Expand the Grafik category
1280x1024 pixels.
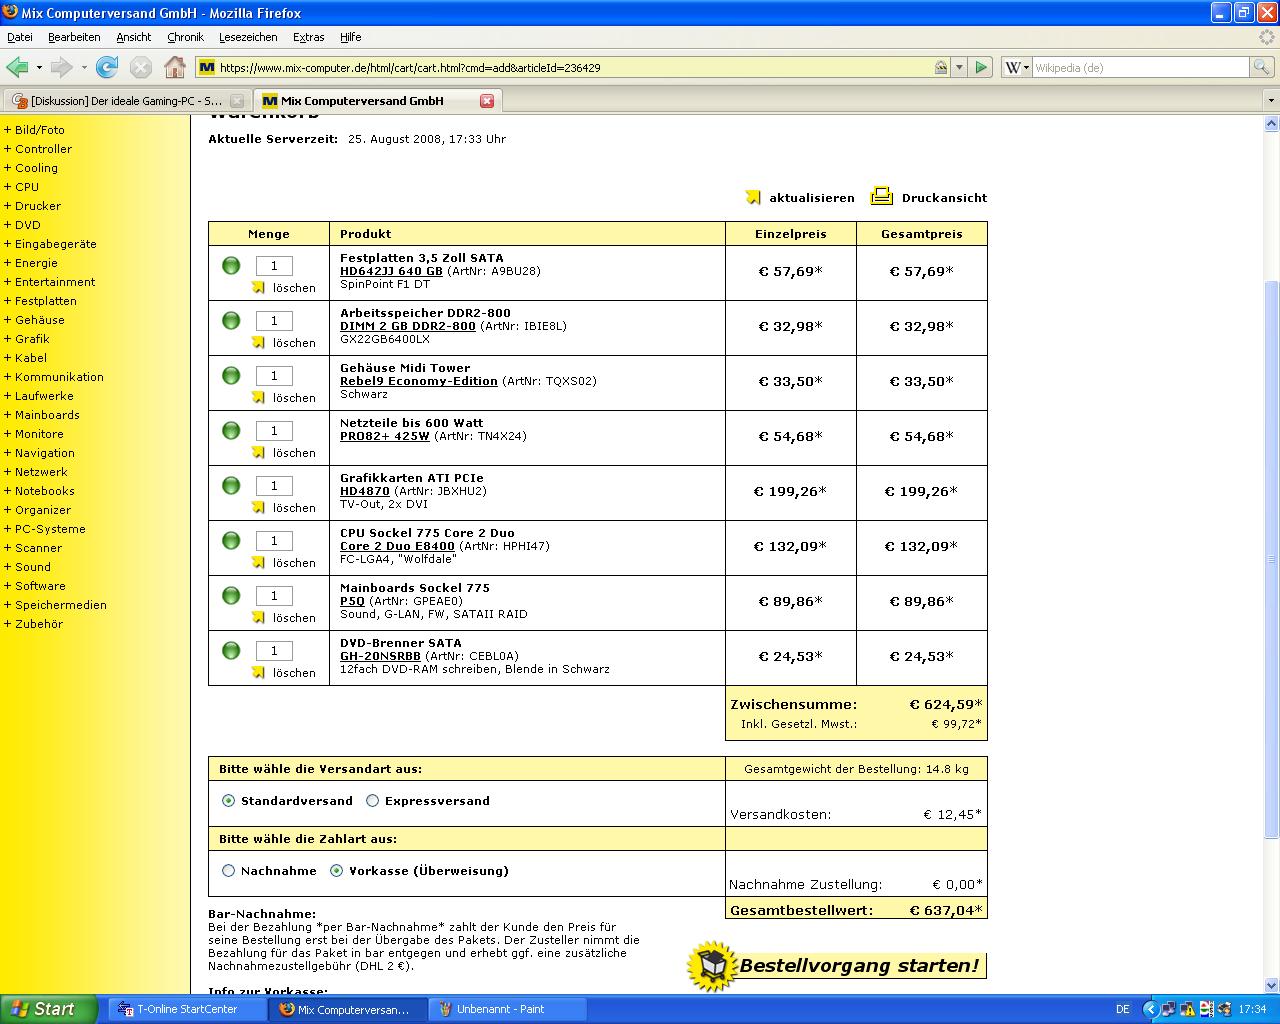pos(27,339)
